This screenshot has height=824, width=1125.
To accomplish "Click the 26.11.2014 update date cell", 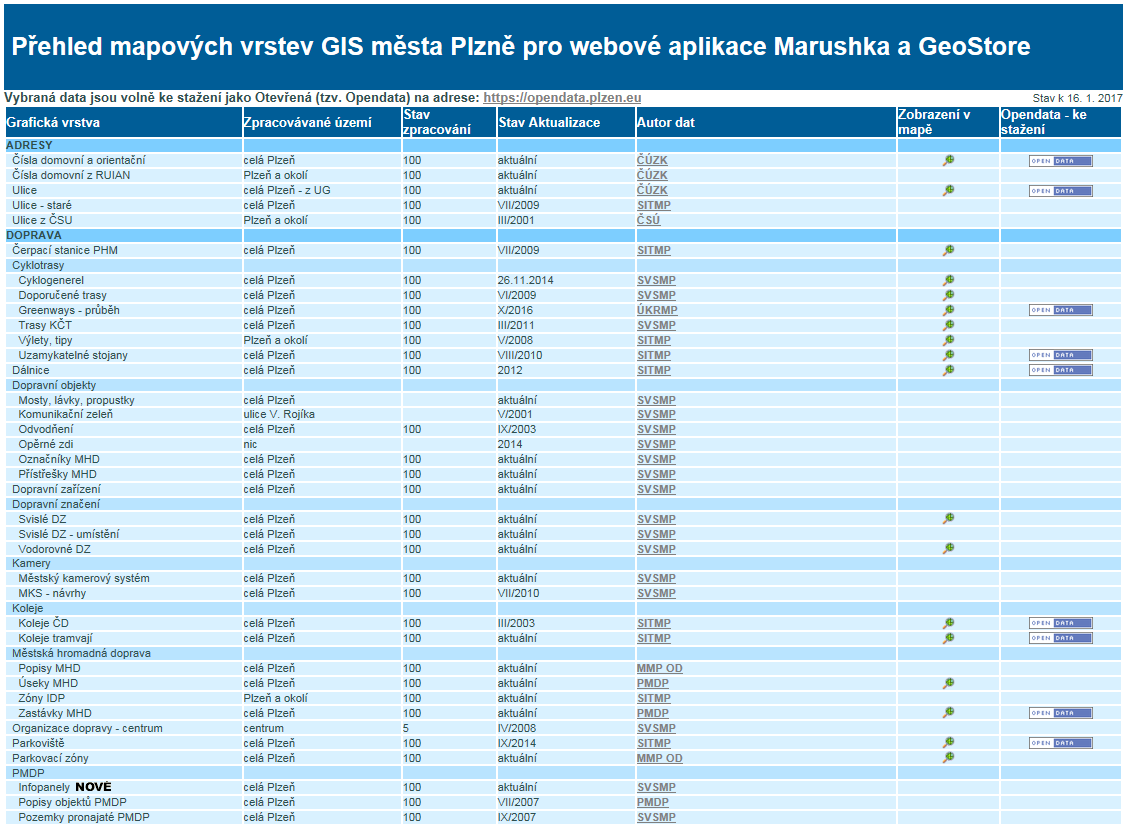I will [x=525, y=281].
